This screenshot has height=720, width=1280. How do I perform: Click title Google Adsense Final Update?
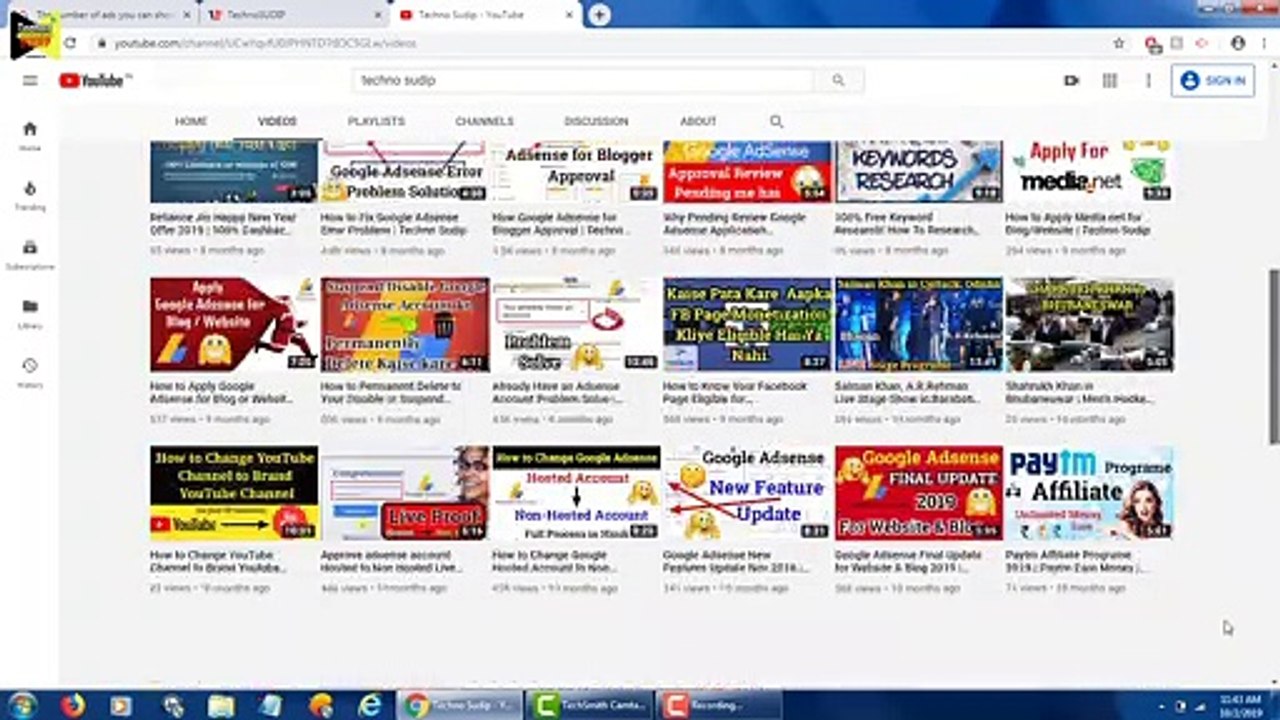[x=908, y=561]
